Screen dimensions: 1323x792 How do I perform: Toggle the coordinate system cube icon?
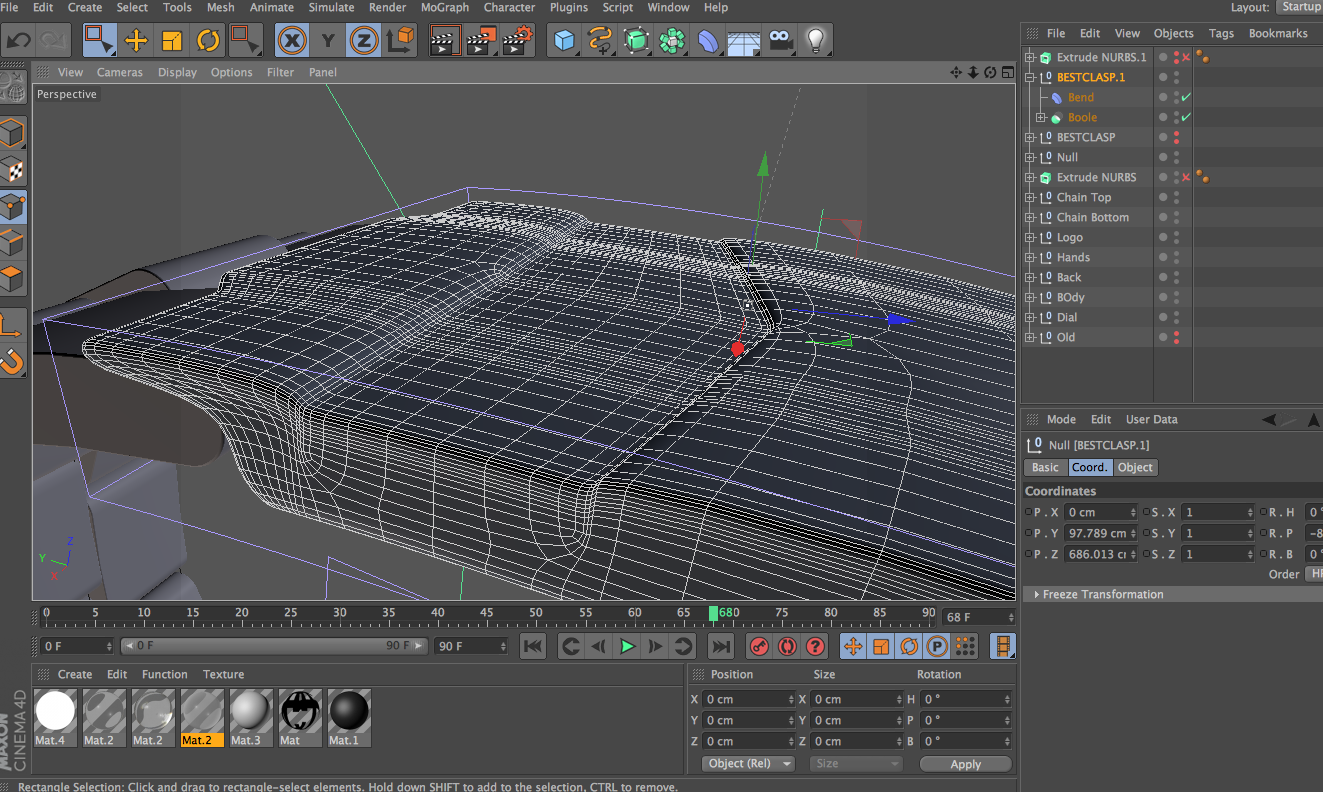click(400, 41)
